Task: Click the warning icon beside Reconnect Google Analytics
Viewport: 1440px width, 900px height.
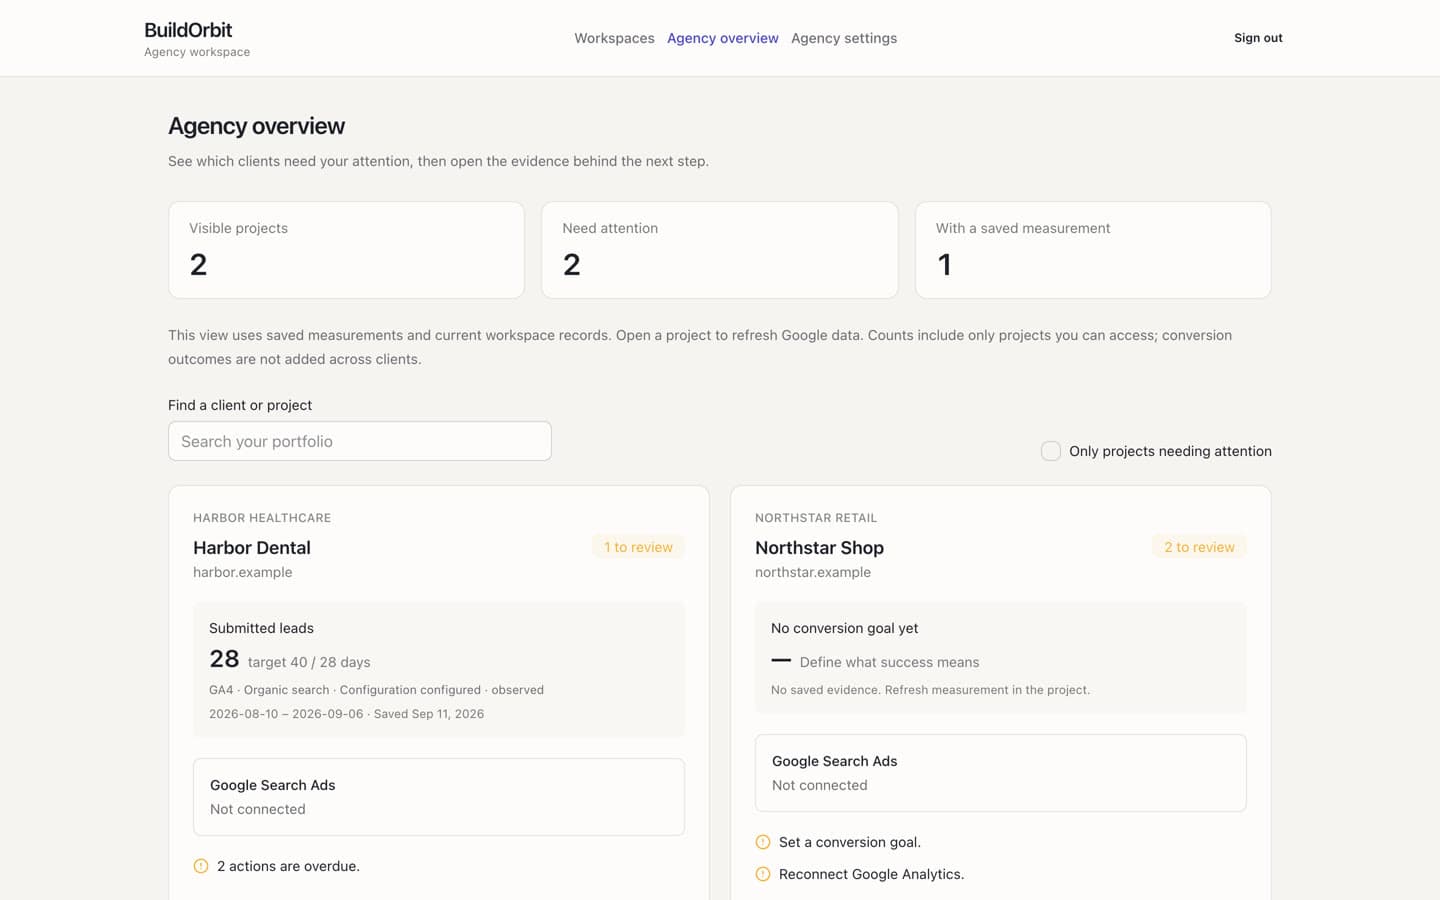Action: [763, 874]
